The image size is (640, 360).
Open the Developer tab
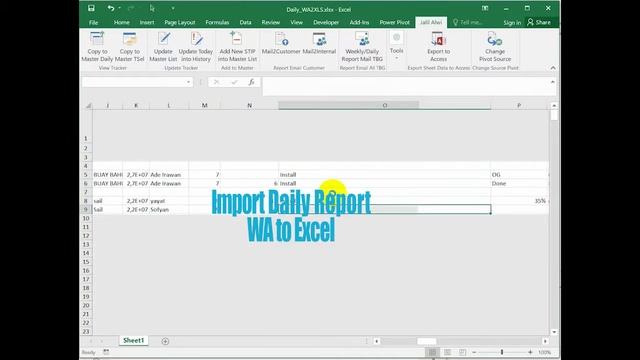coord(326,22)
